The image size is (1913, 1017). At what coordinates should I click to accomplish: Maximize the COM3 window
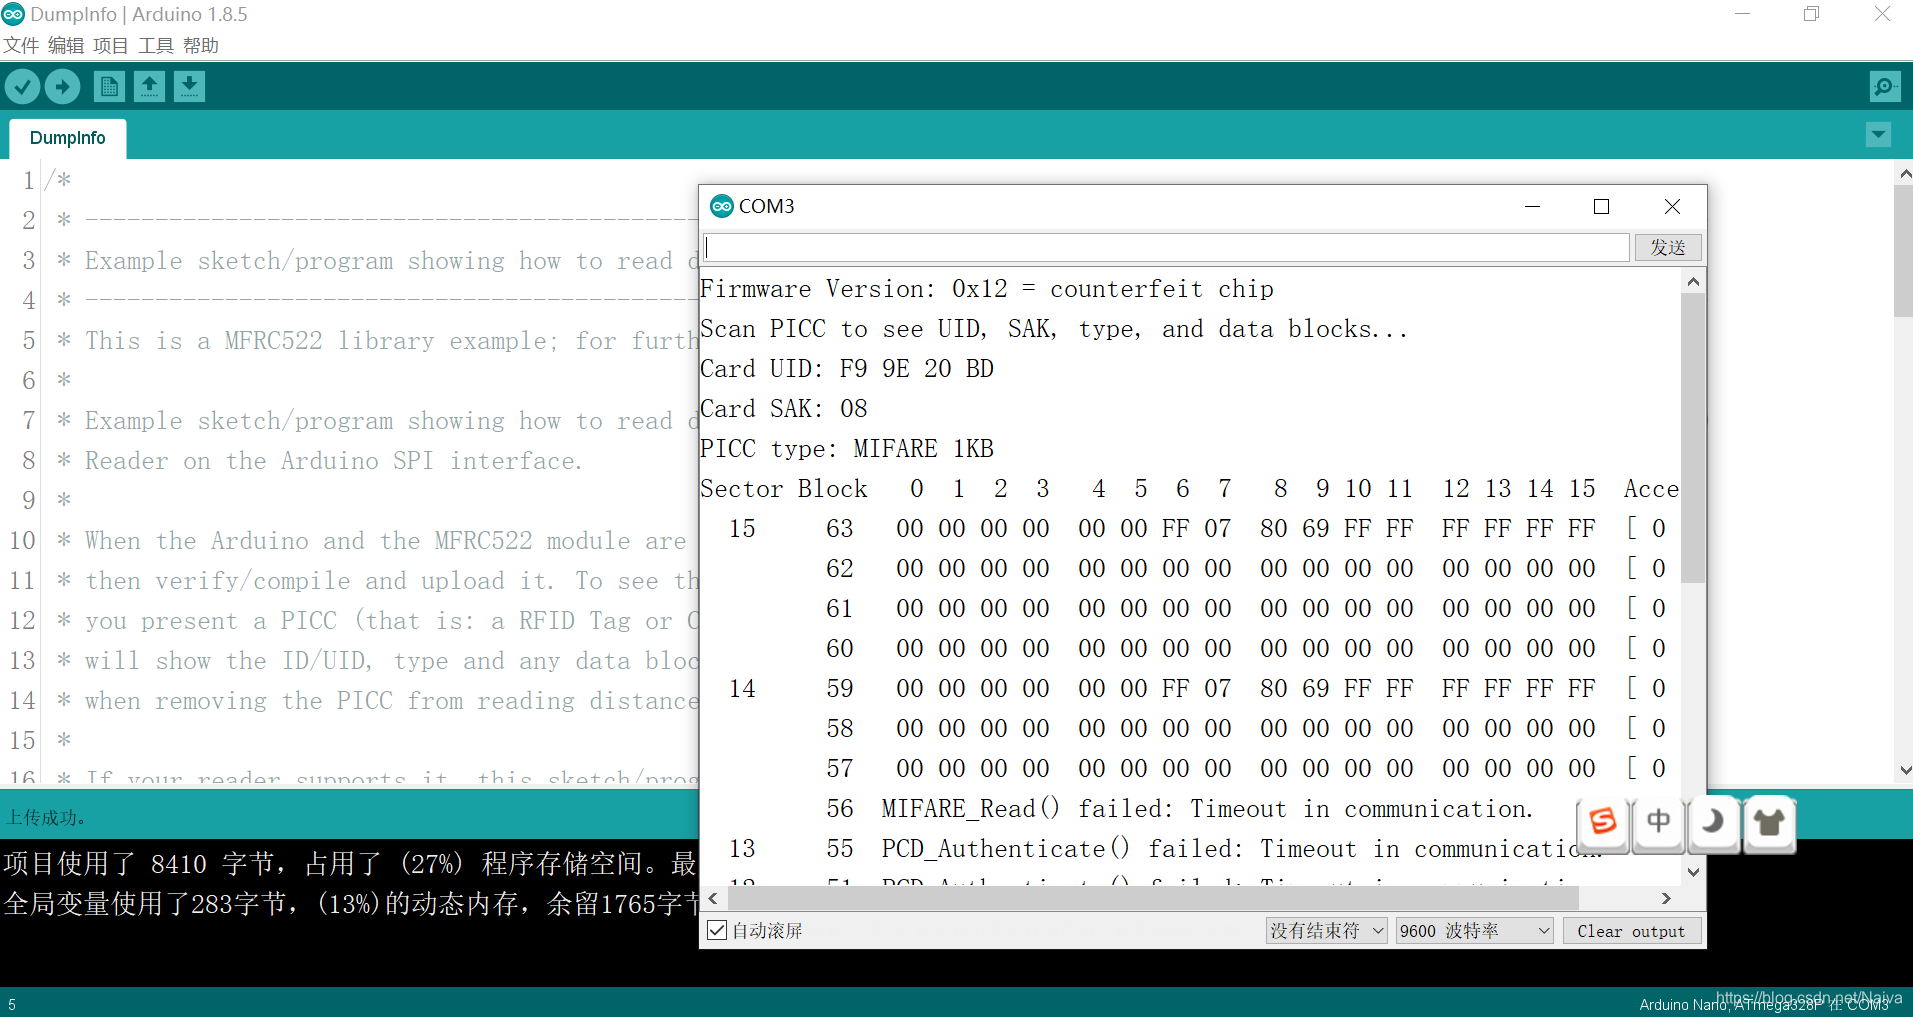1601,206
